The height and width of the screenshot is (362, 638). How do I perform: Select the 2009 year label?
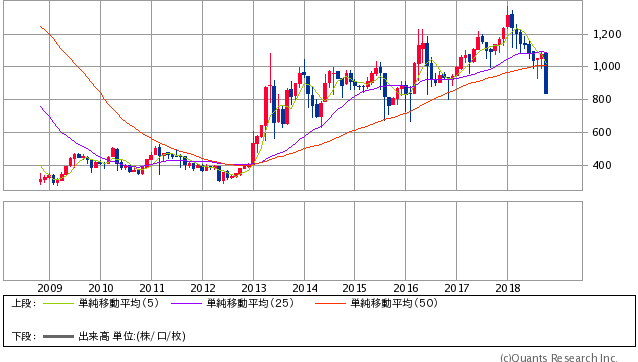click(50, 288)
